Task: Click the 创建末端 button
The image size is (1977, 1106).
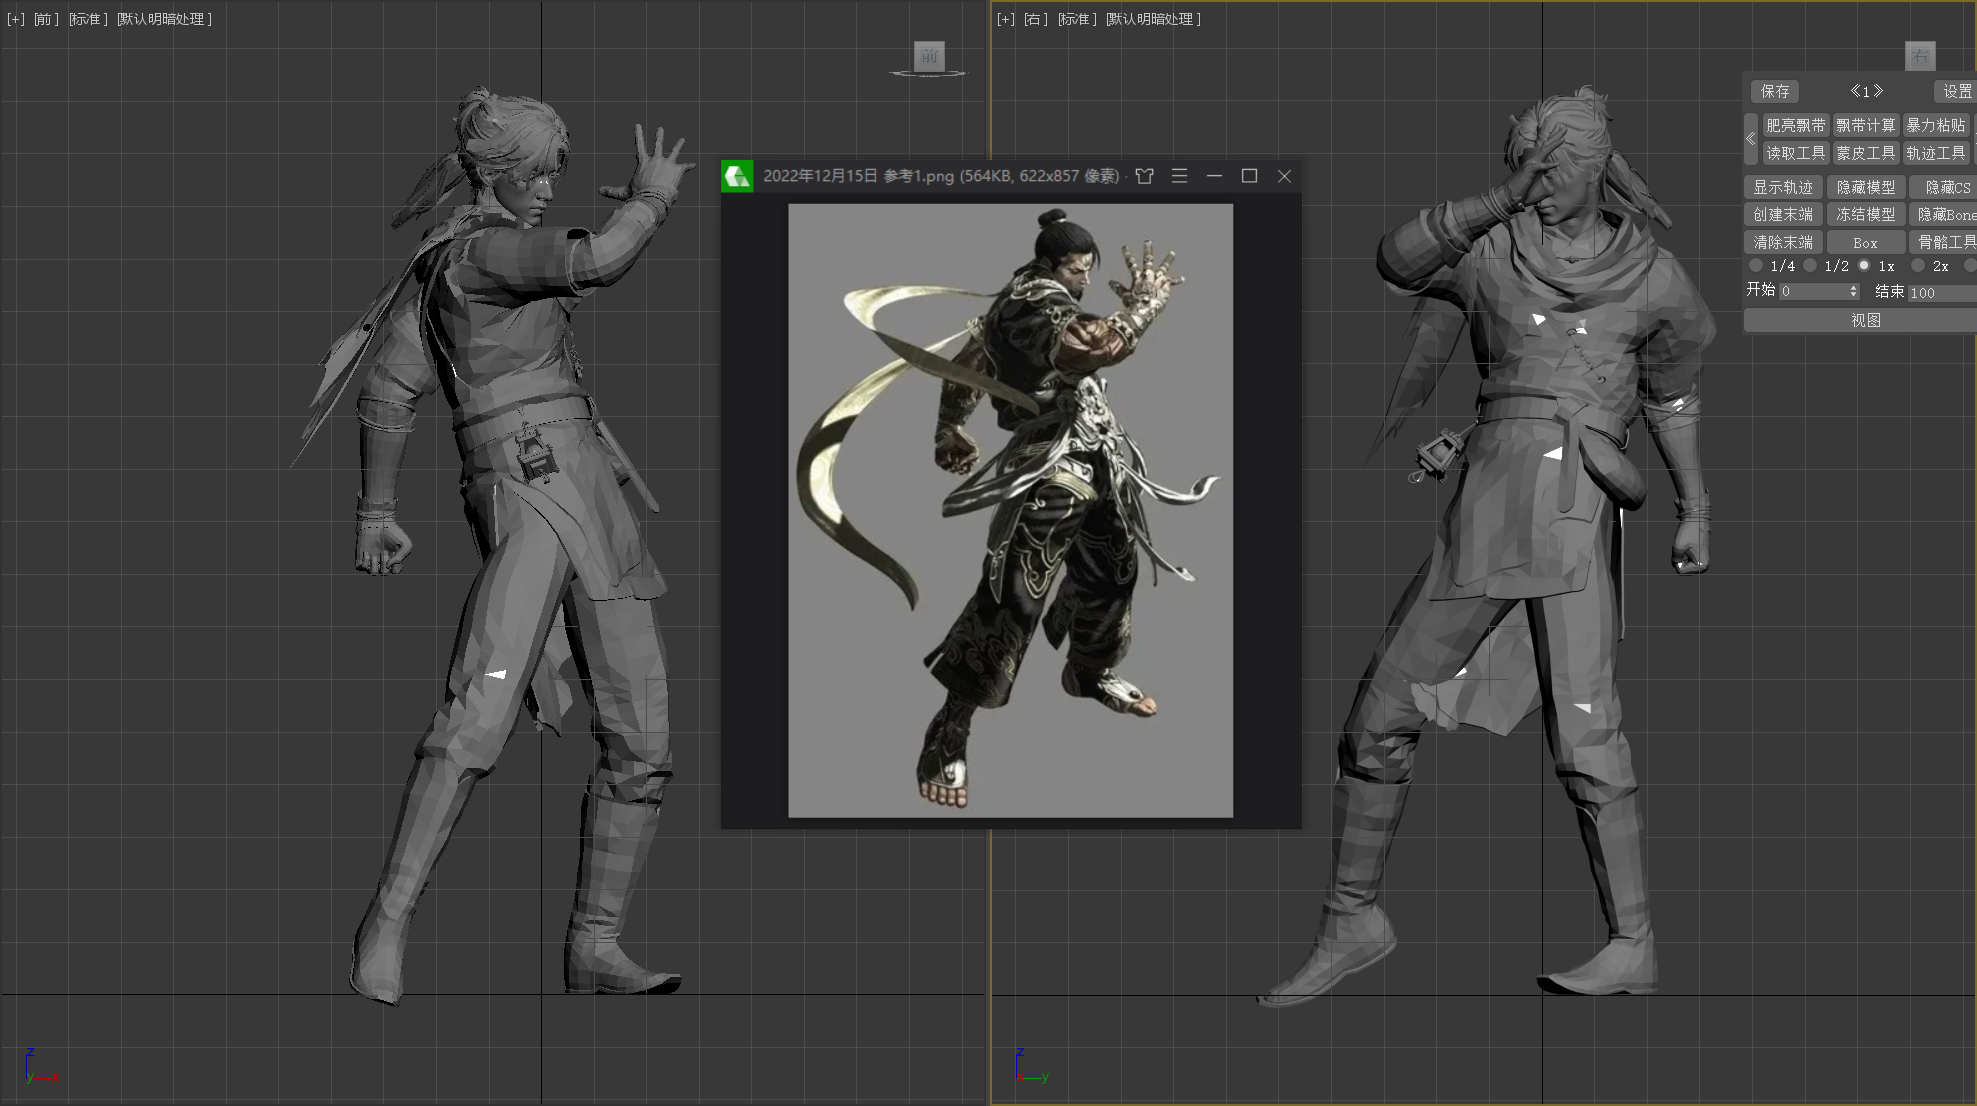Action: pyautogui.click(x=1783, y=214)
